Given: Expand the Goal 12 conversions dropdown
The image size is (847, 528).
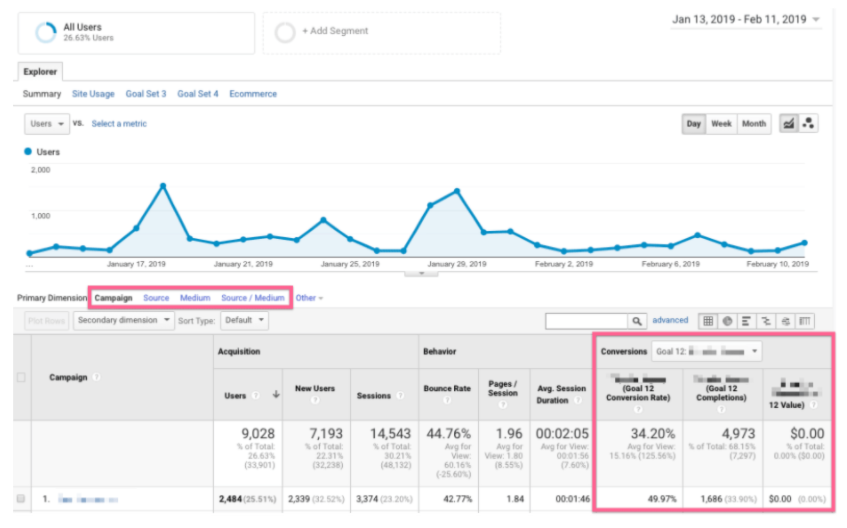Looking at the screenshot, I should click(x=705, y=351).
